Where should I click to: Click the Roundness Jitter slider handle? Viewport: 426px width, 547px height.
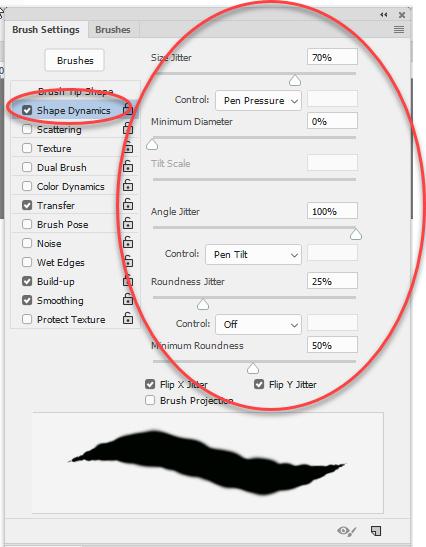click(203, 305)
